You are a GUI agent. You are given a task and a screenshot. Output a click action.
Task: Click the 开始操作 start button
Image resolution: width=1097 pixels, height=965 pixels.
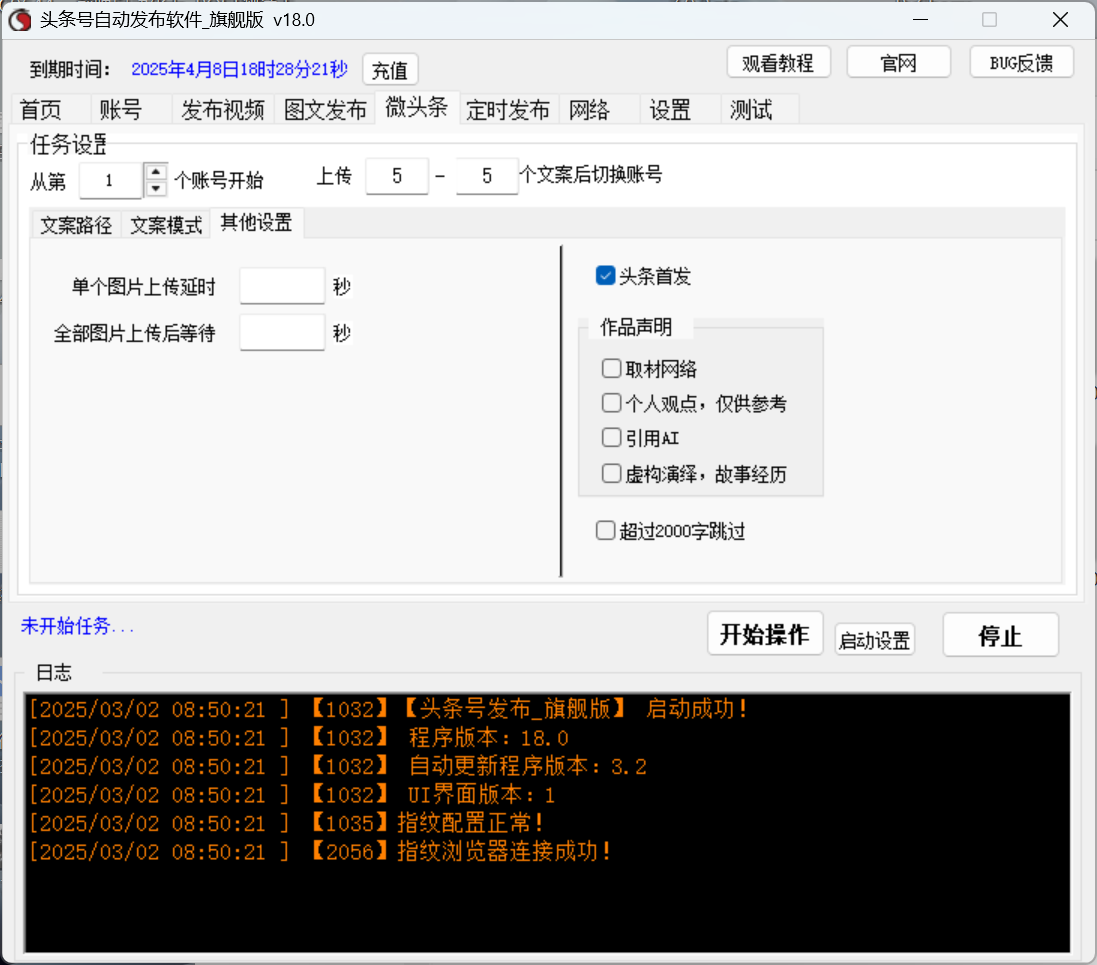point(765,634)
